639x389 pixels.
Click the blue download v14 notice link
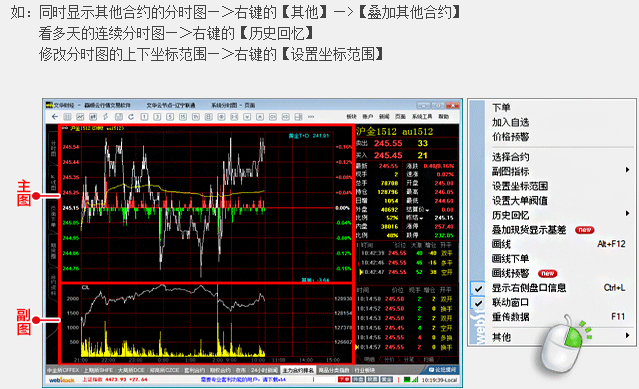coord(244,380)
